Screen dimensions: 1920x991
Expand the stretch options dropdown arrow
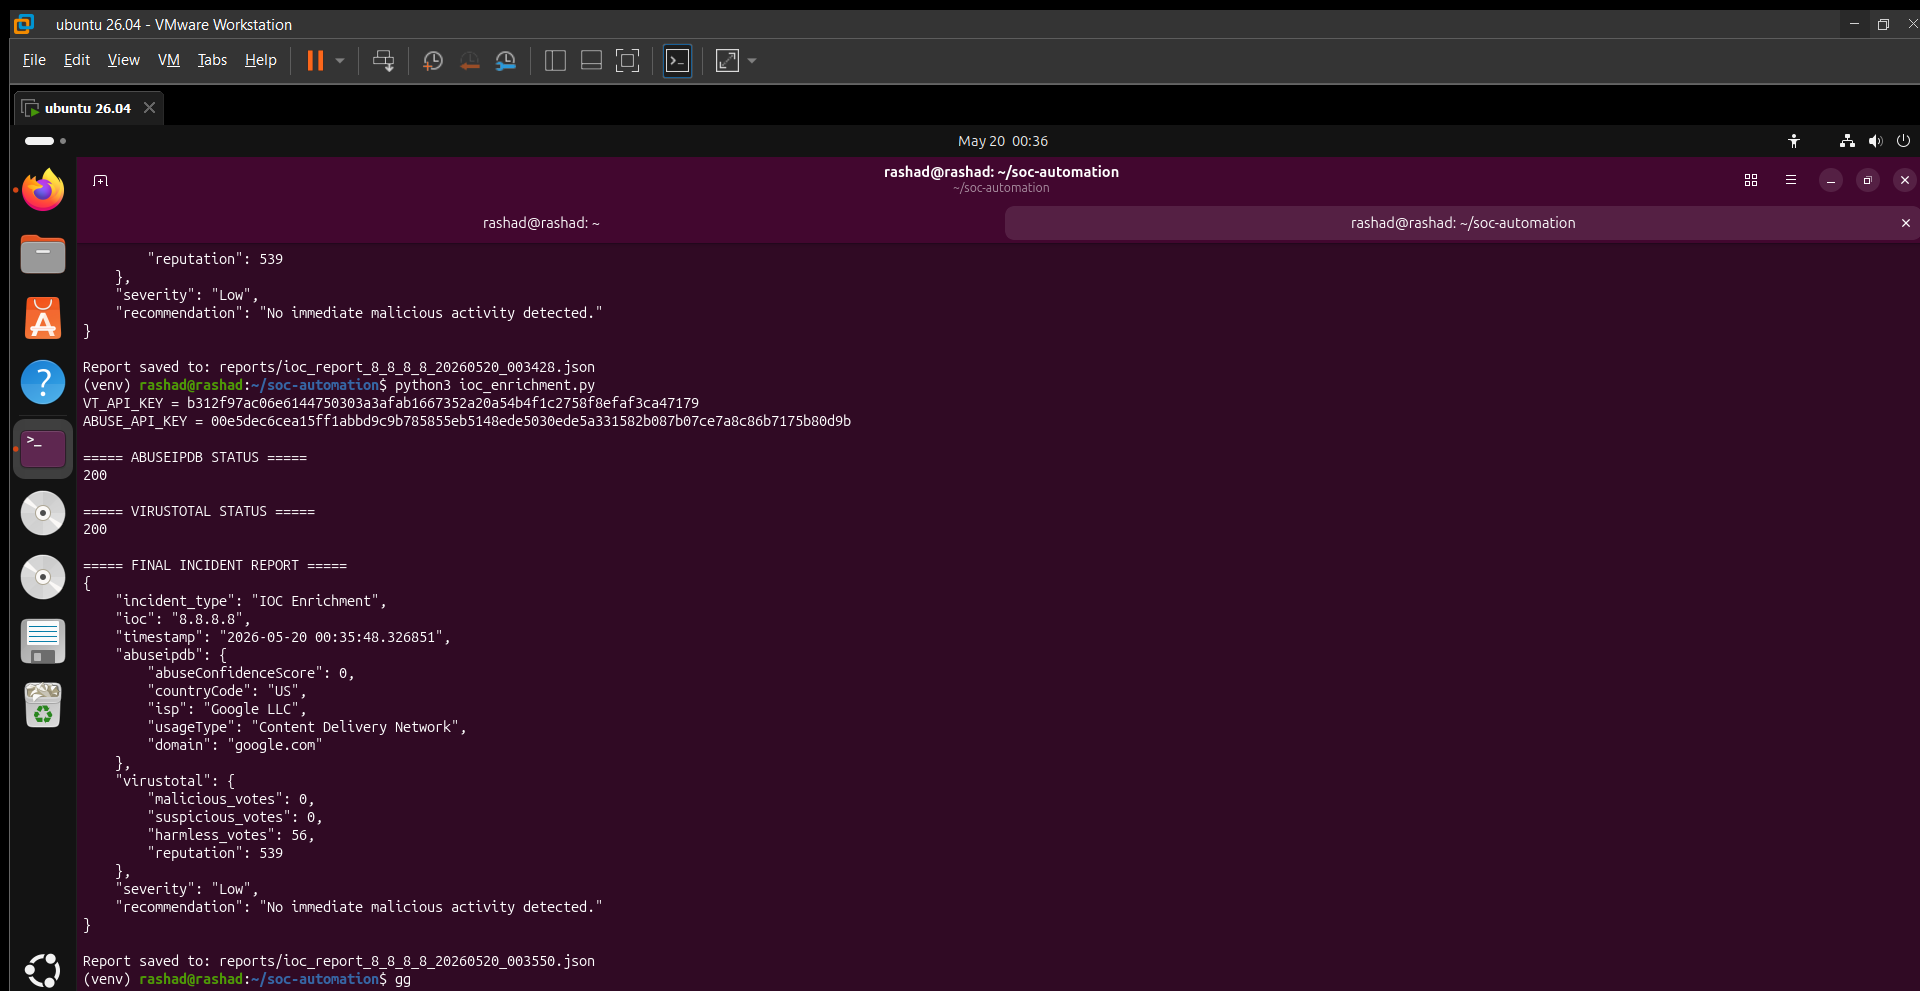pyautogui.click(x=752, y=61)
